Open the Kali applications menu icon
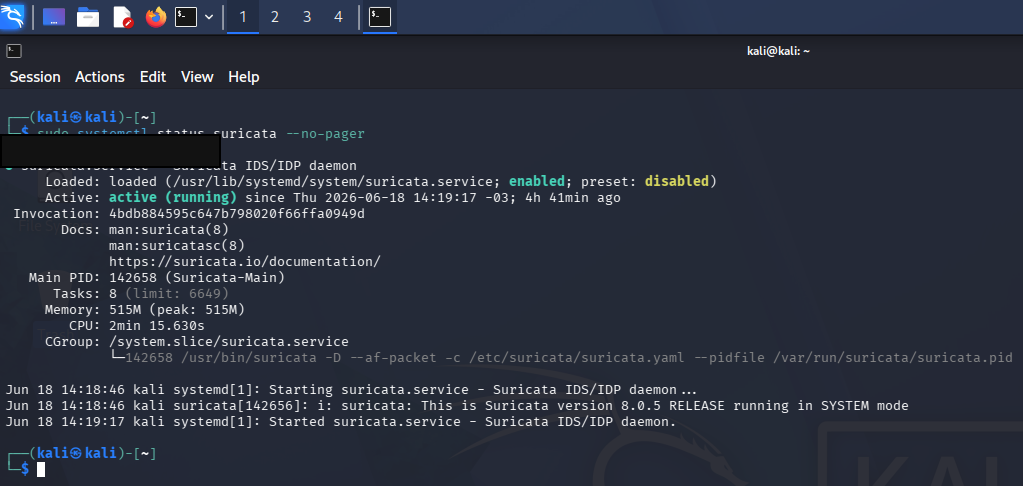The height and width of the screenshot is (486, 1023). click(12, 16)
